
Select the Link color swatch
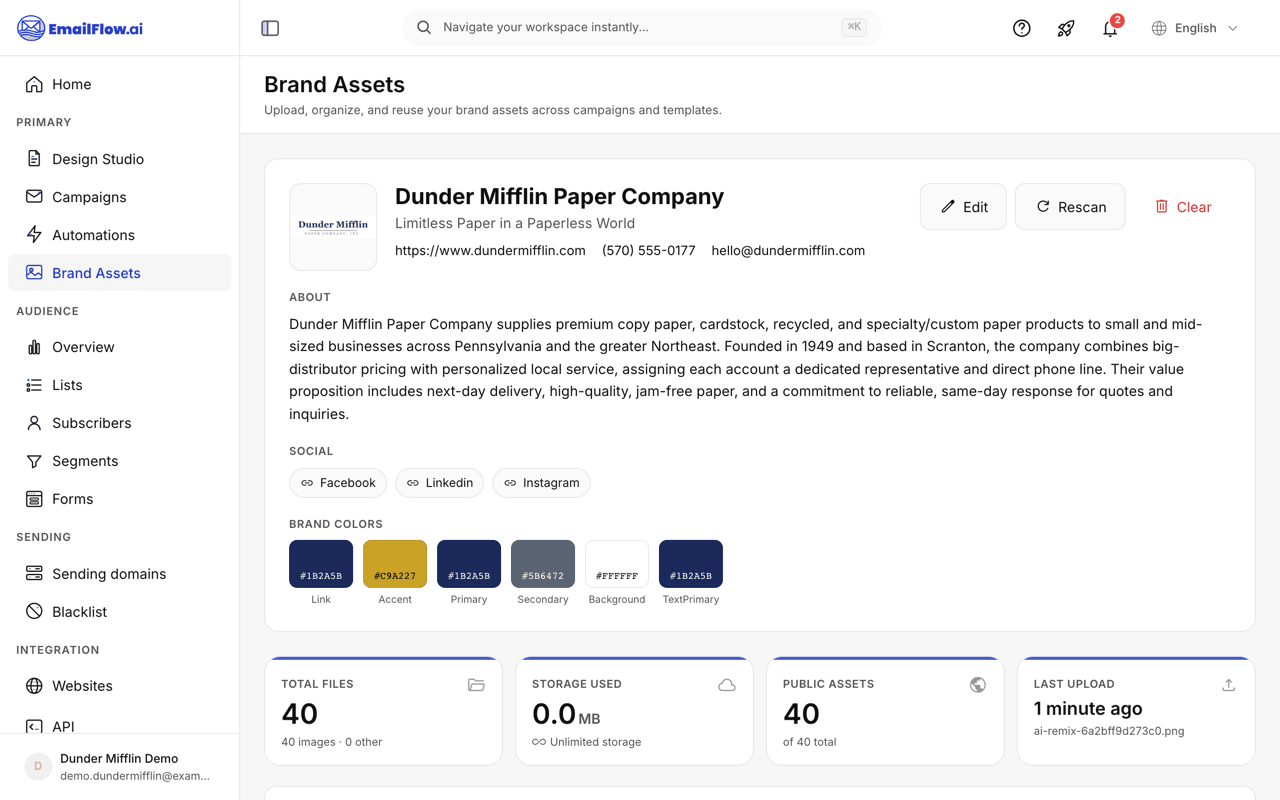coord(321,564)
